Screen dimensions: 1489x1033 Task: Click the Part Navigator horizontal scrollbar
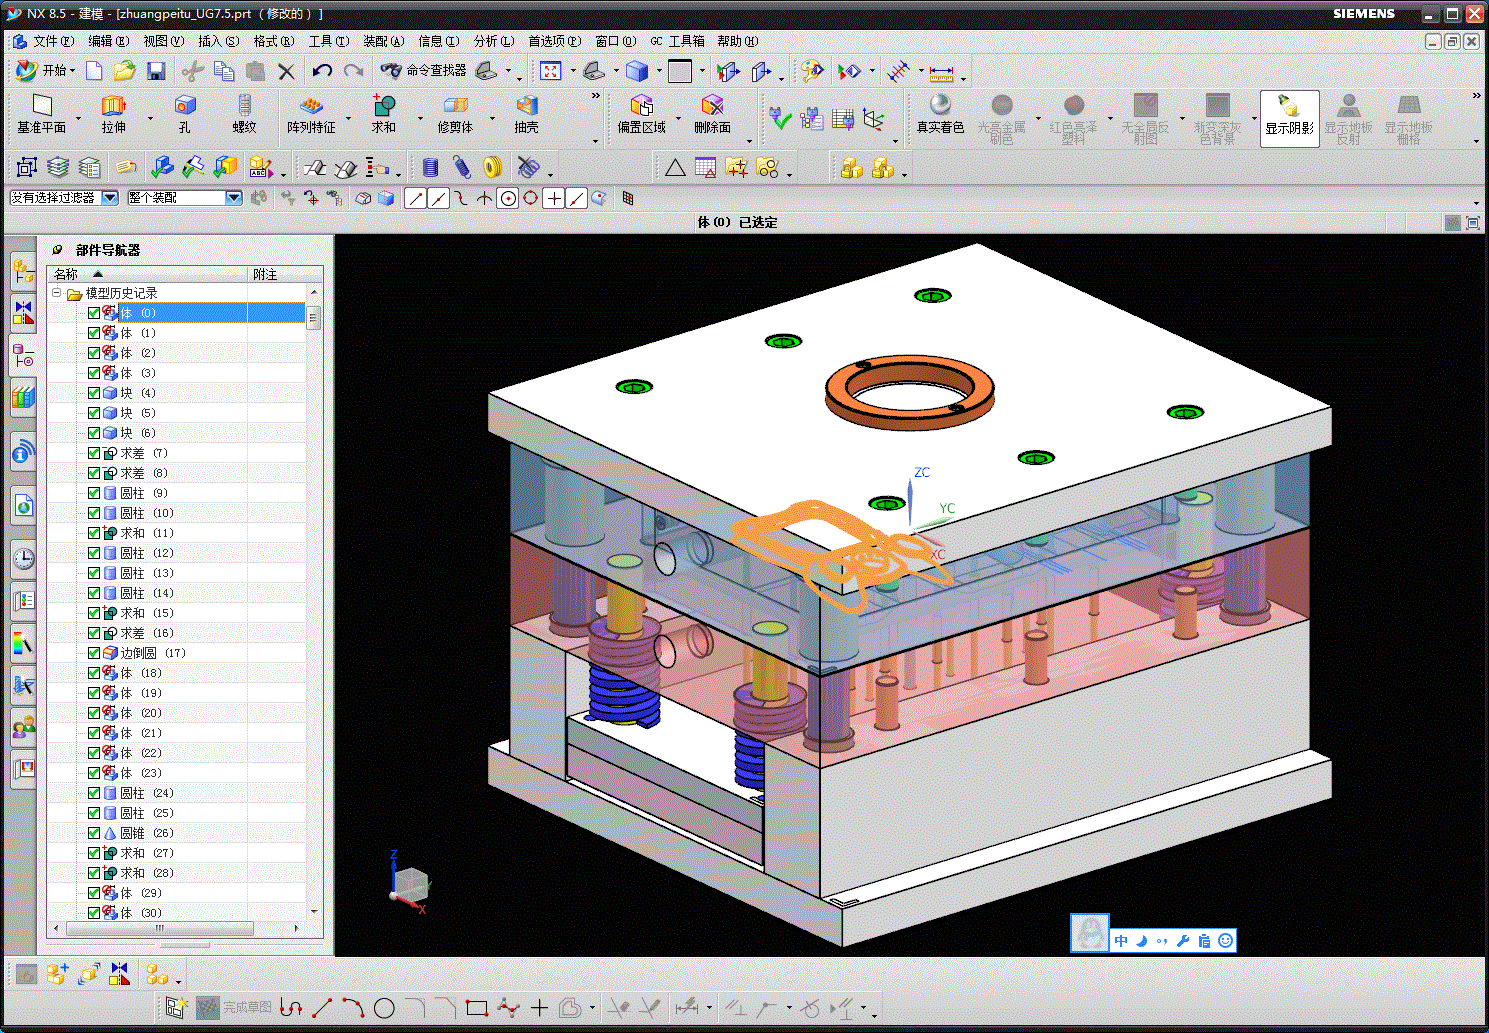click(x=160, y=928)
